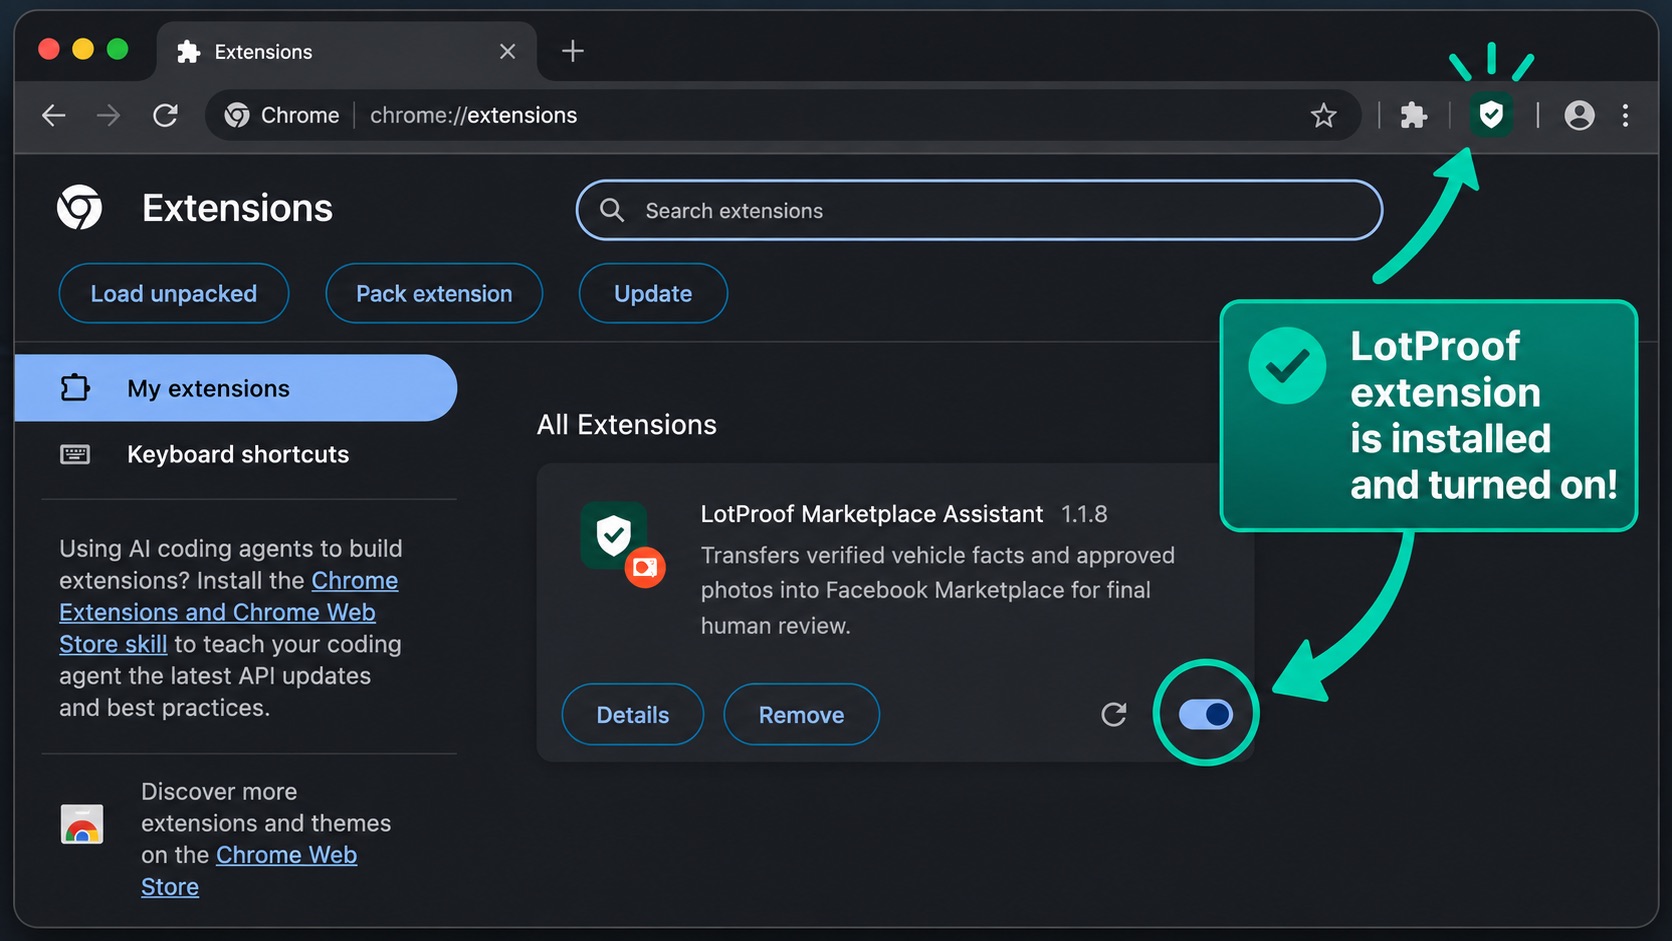Toggle off the LotProof Marketplace Assistant switch
1672x941 pixels.
pos(1205,714)
